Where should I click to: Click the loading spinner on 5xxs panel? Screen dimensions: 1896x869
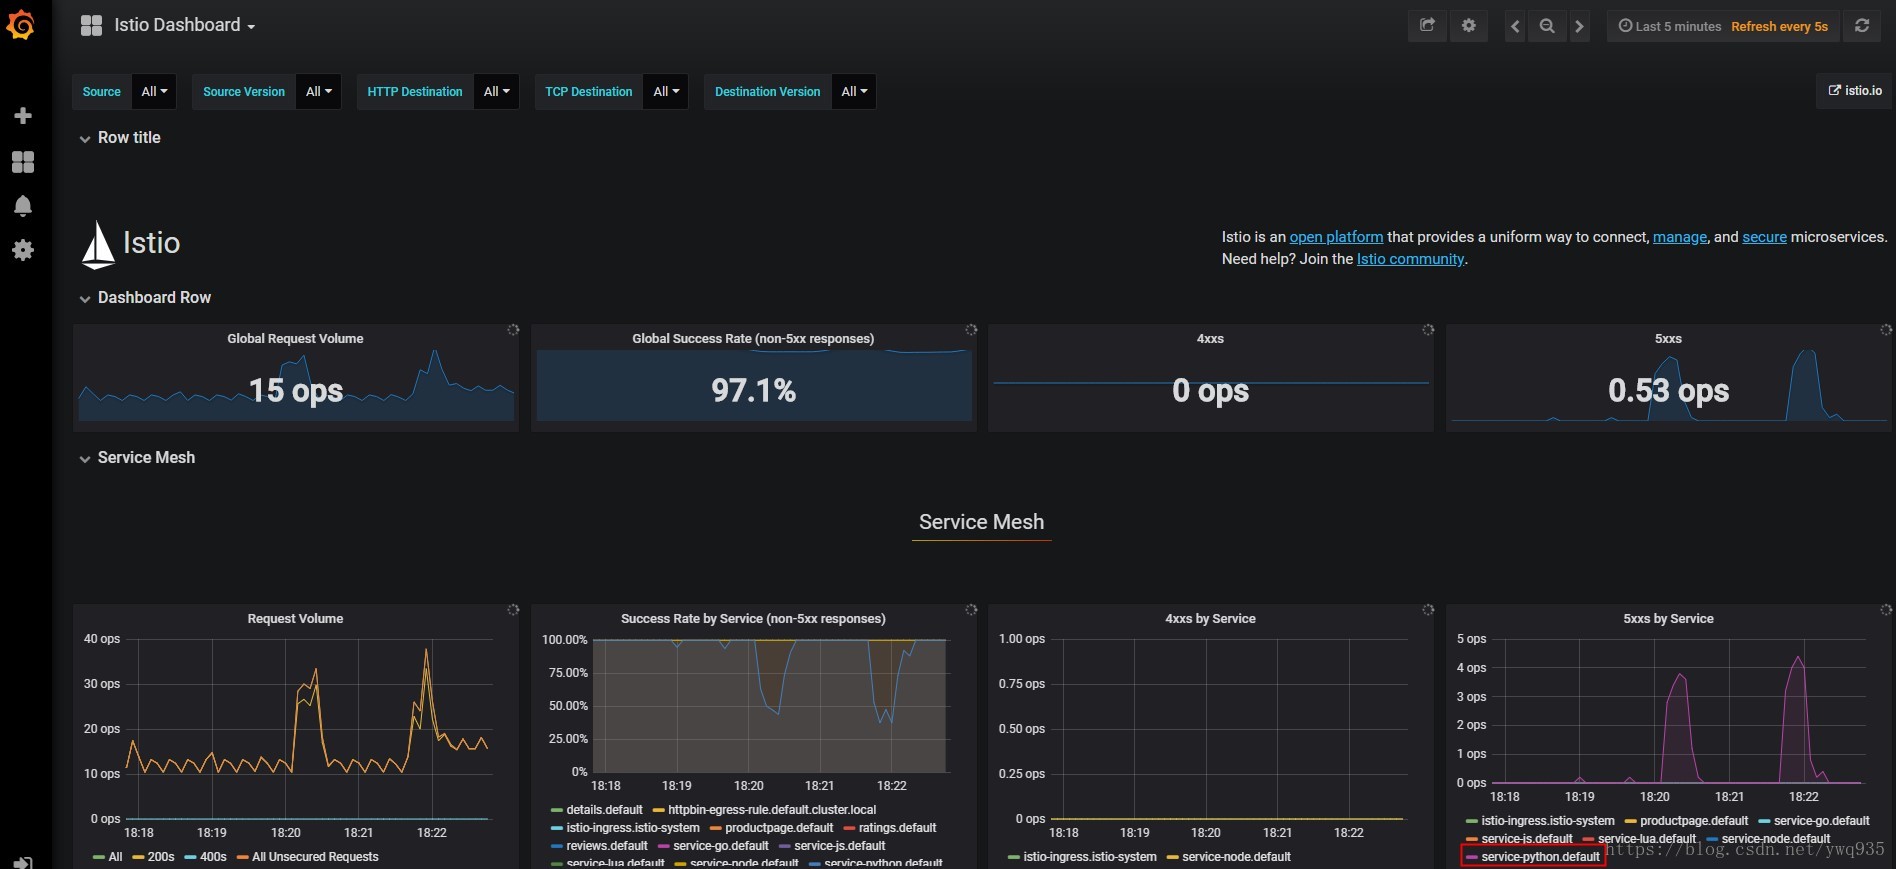[x=1885, y=330]
